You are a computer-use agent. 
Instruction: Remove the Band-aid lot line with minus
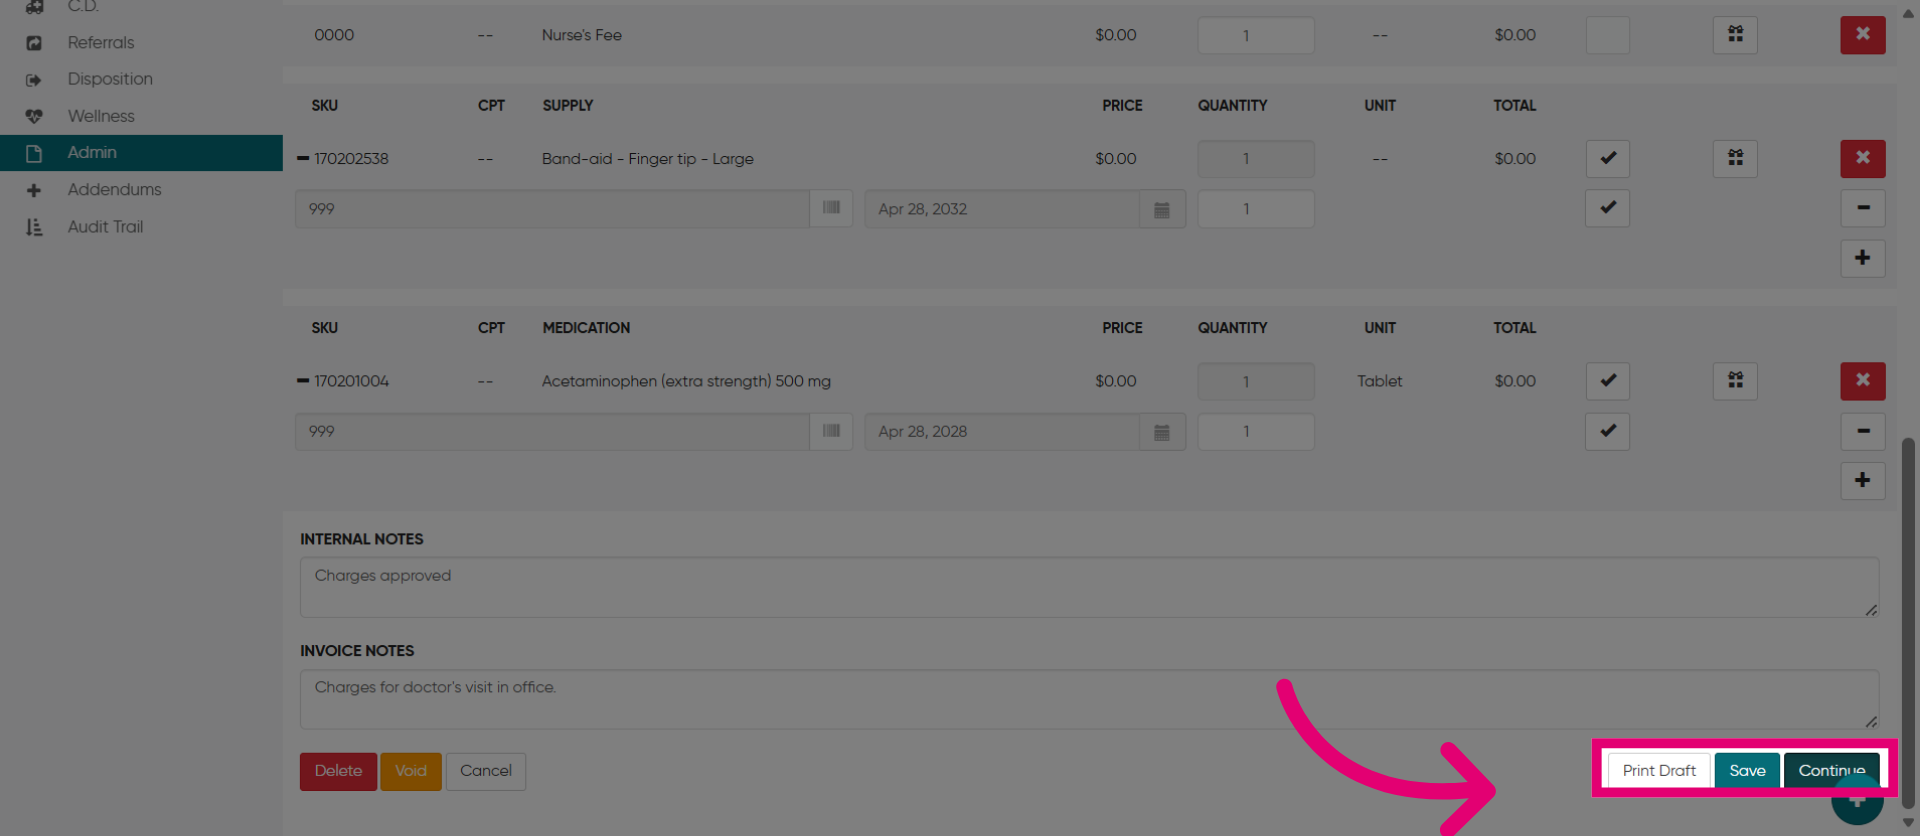(1862, 208)
